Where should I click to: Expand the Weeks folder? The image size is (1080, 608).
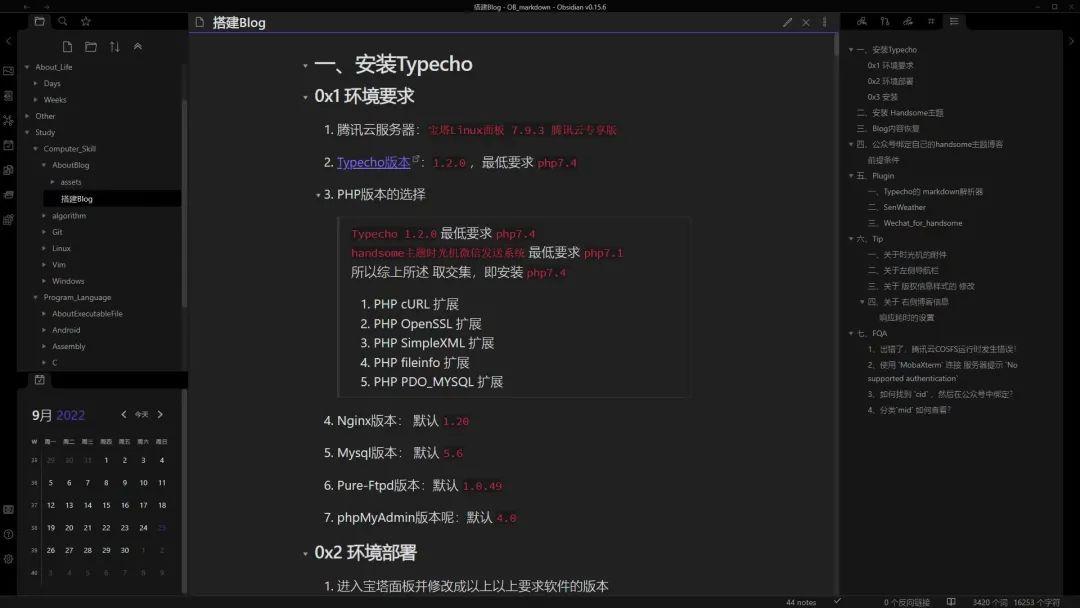point(35,100)
